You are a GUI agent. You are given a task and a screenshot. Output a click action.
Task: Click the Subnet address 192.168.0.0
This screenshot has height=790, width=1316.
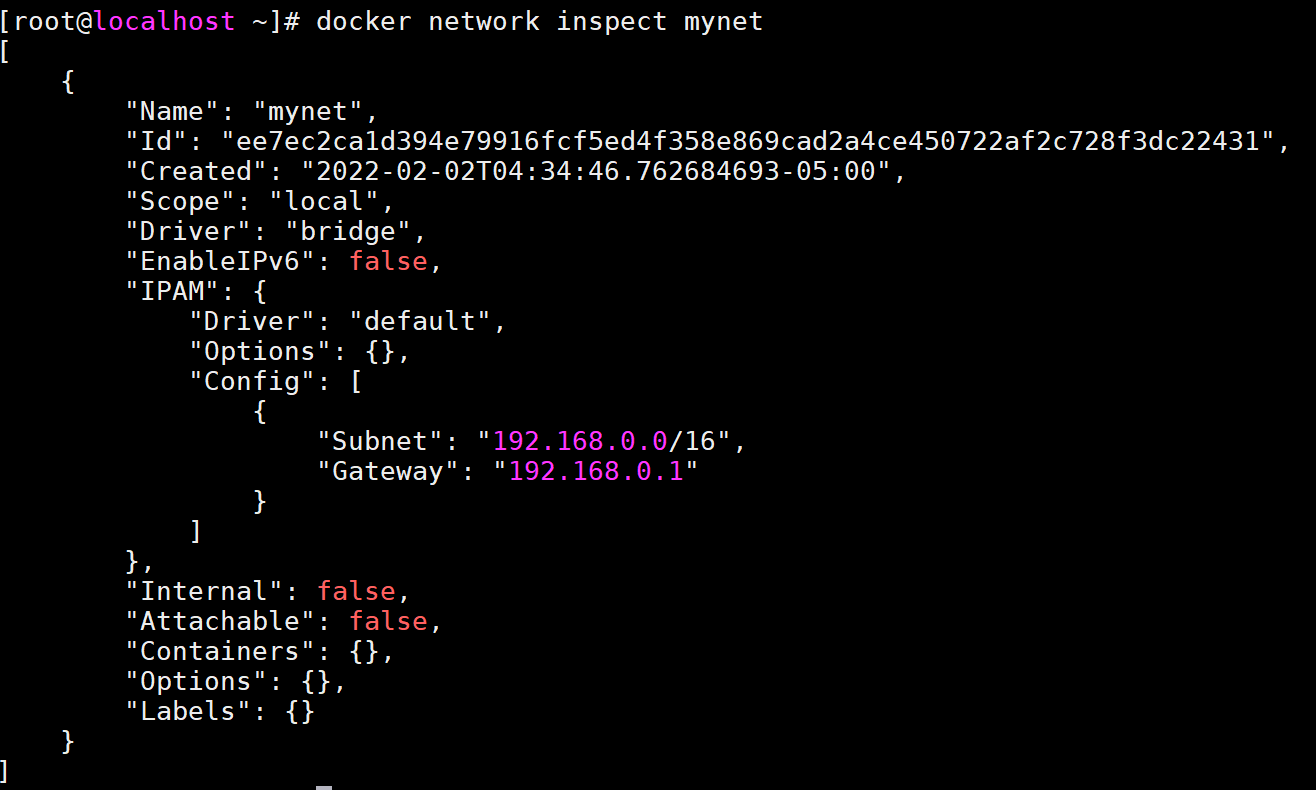click(580, 441)
